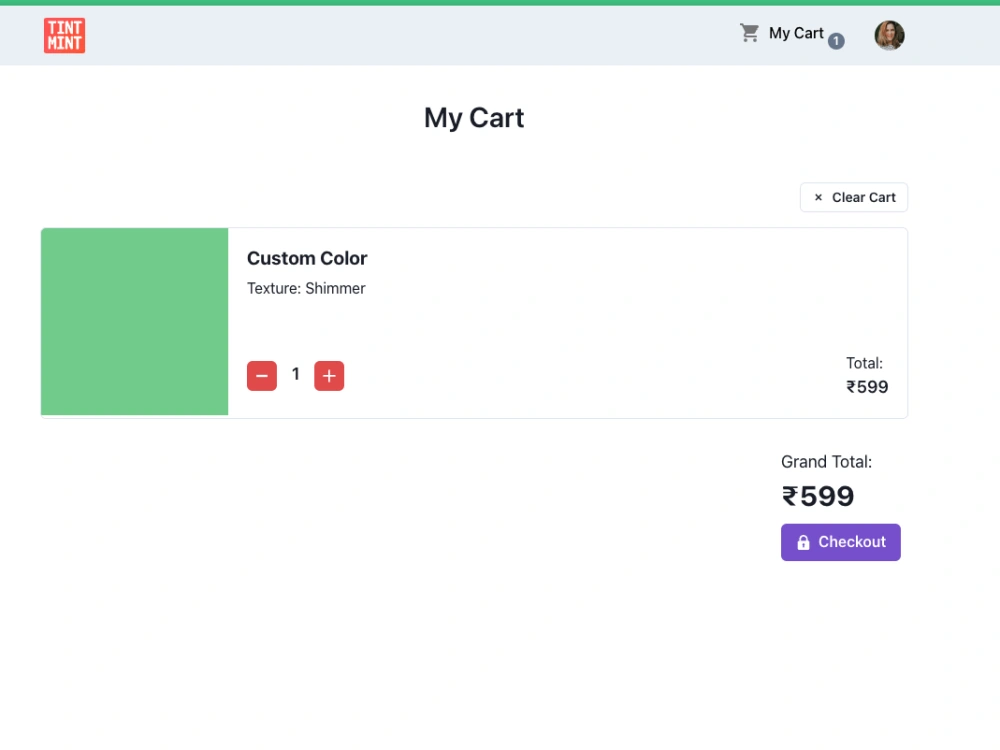Image resolution: width=1000 pixels, height=750 pixels.
Task: Increase quantity with the plus button
Action: [329, 376]
